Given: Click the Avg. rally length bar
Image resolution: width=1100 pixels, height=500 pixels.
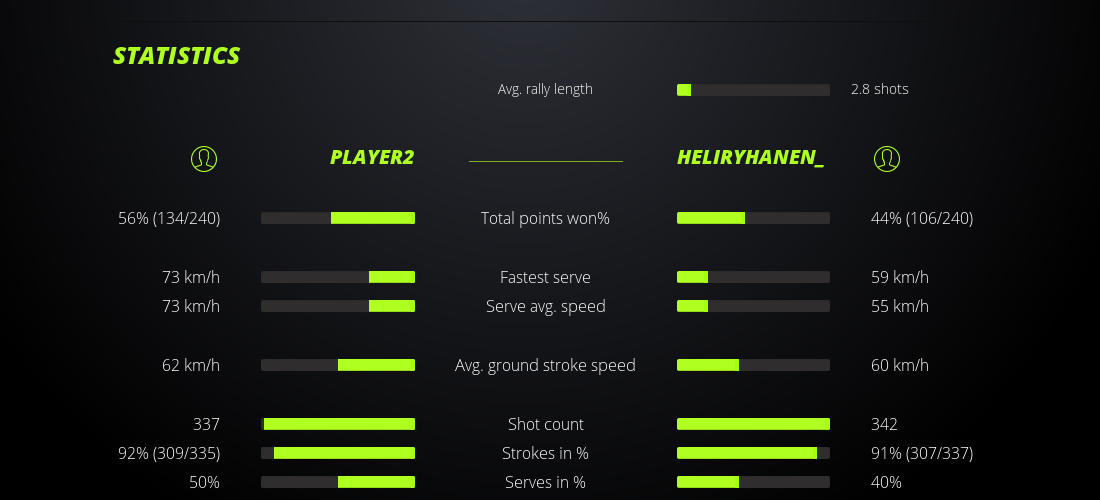Looking at the screenshot, I should click(x=753, y=90).
